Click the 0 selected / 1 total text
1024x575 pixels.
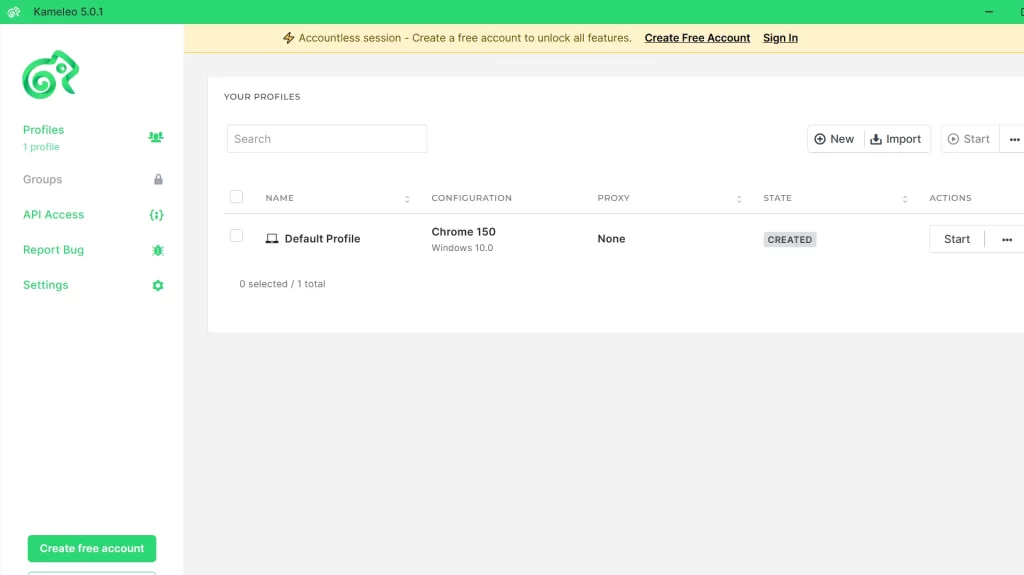282,284
